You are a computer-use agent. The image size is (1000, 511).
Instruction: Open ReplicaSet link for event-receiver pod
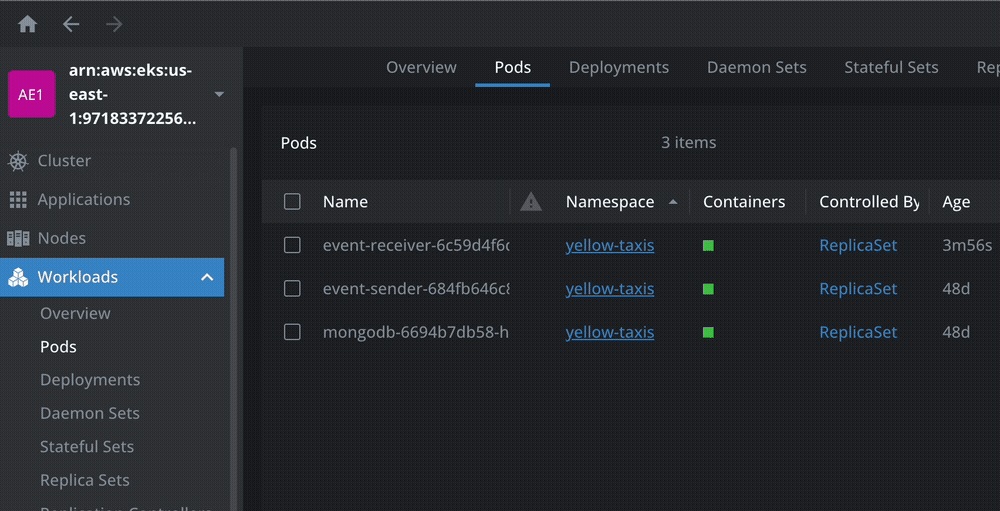[x=858, y=246]
